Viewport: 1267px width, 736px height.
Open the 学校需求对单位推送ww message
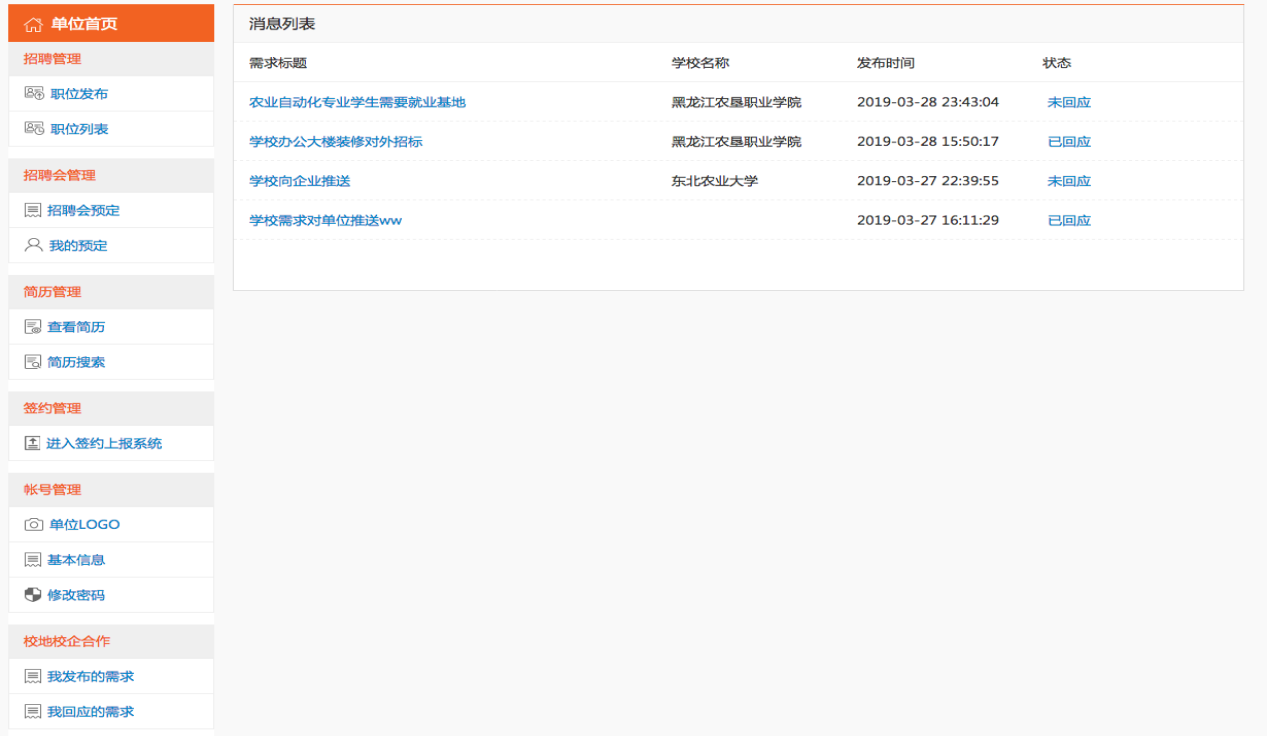pos(325,220)
